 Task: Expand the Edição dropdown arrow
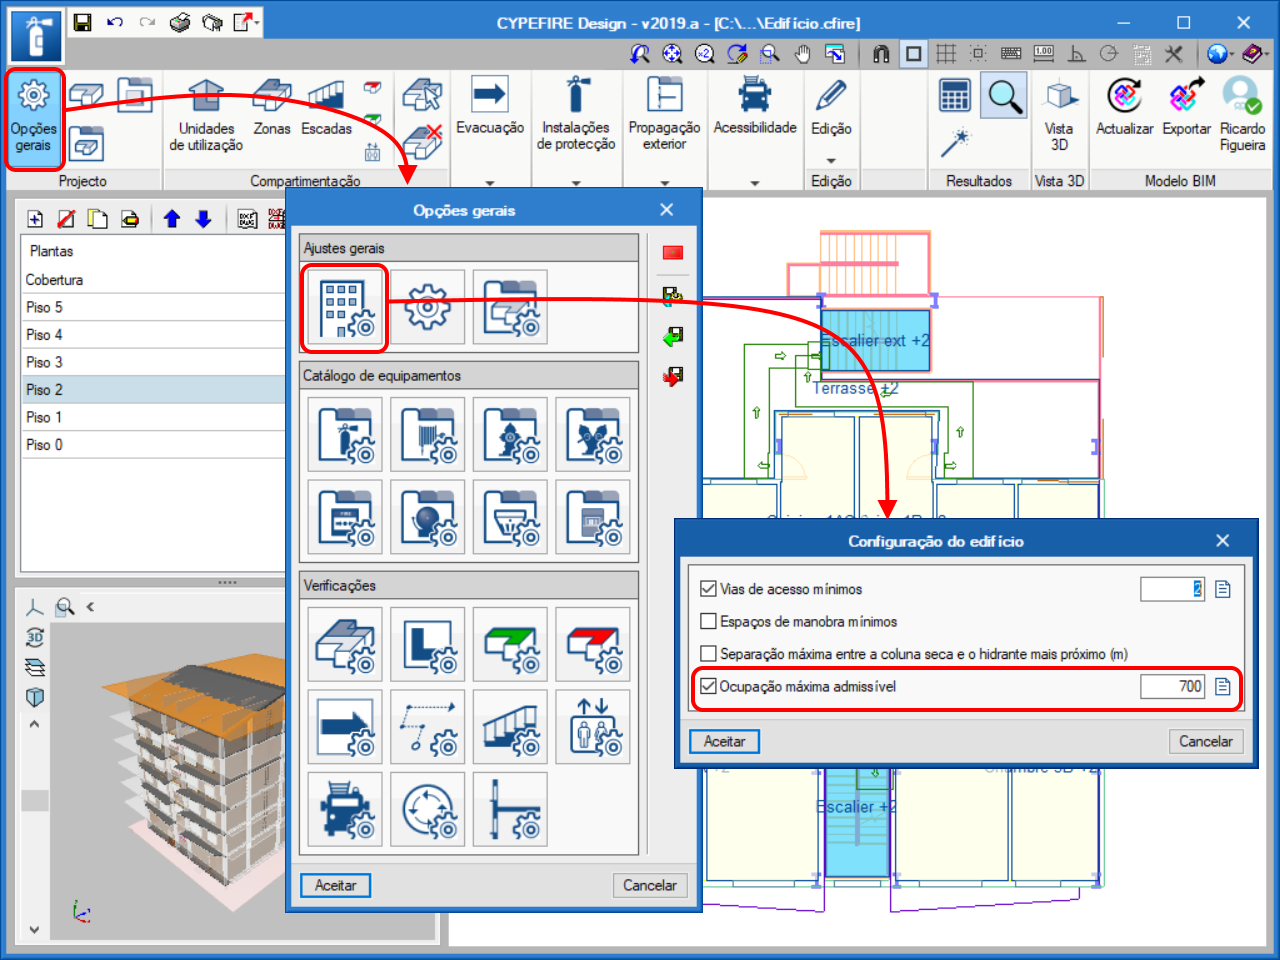click(831, 160)
